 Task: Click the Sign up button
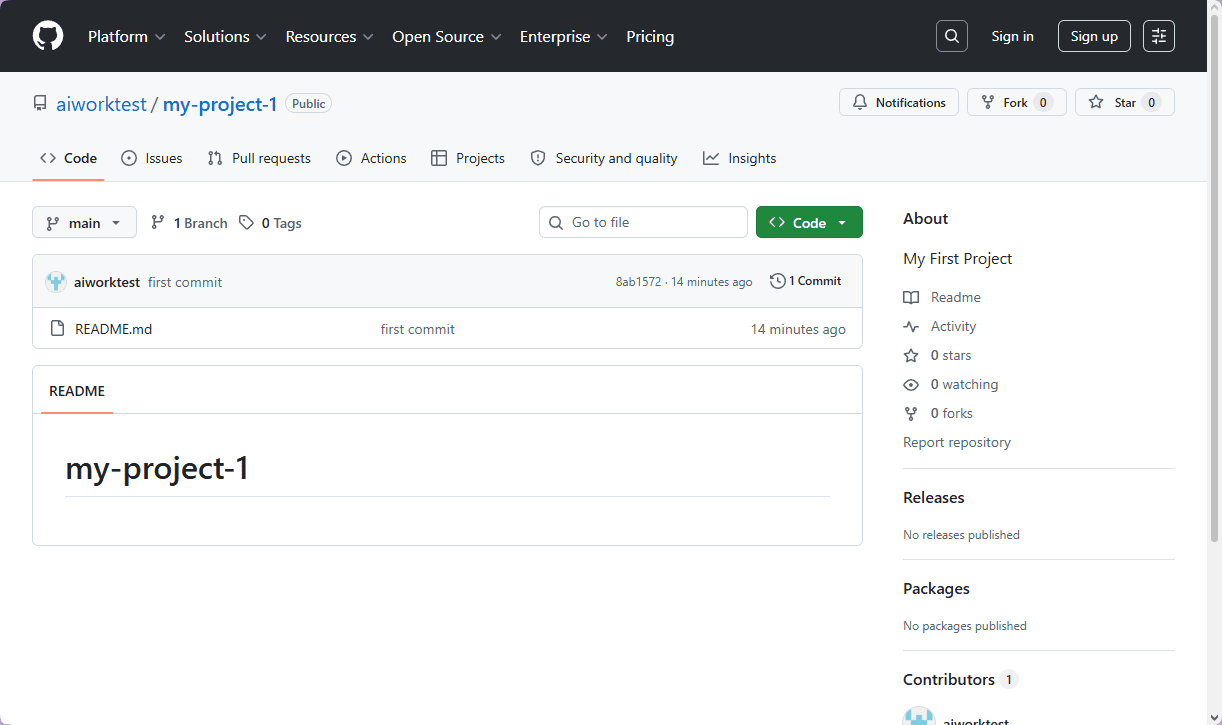1094,36
